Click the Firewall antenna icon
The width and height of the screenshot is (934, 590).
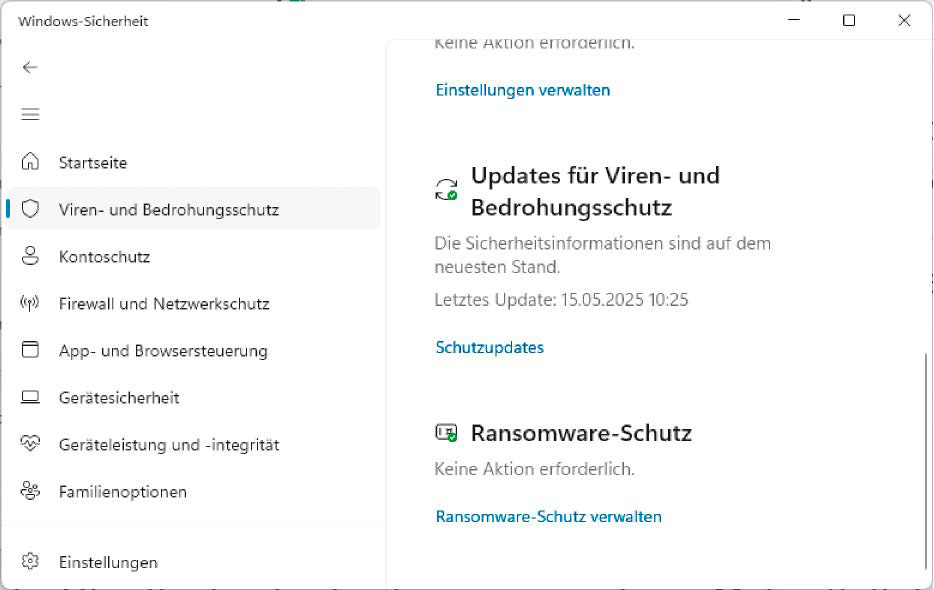(30, 303)
